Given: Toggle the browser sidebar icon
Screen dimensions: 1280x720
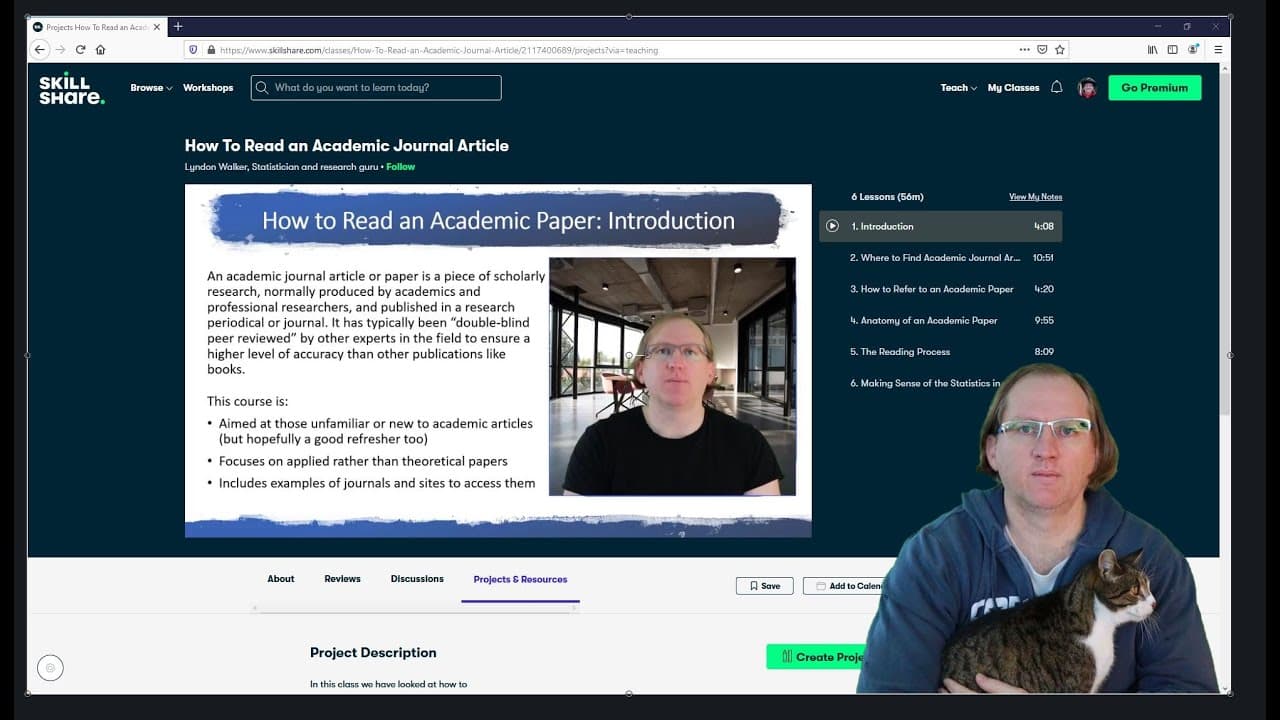Looking at the screenshot, I should click(x=1173, y=49).
